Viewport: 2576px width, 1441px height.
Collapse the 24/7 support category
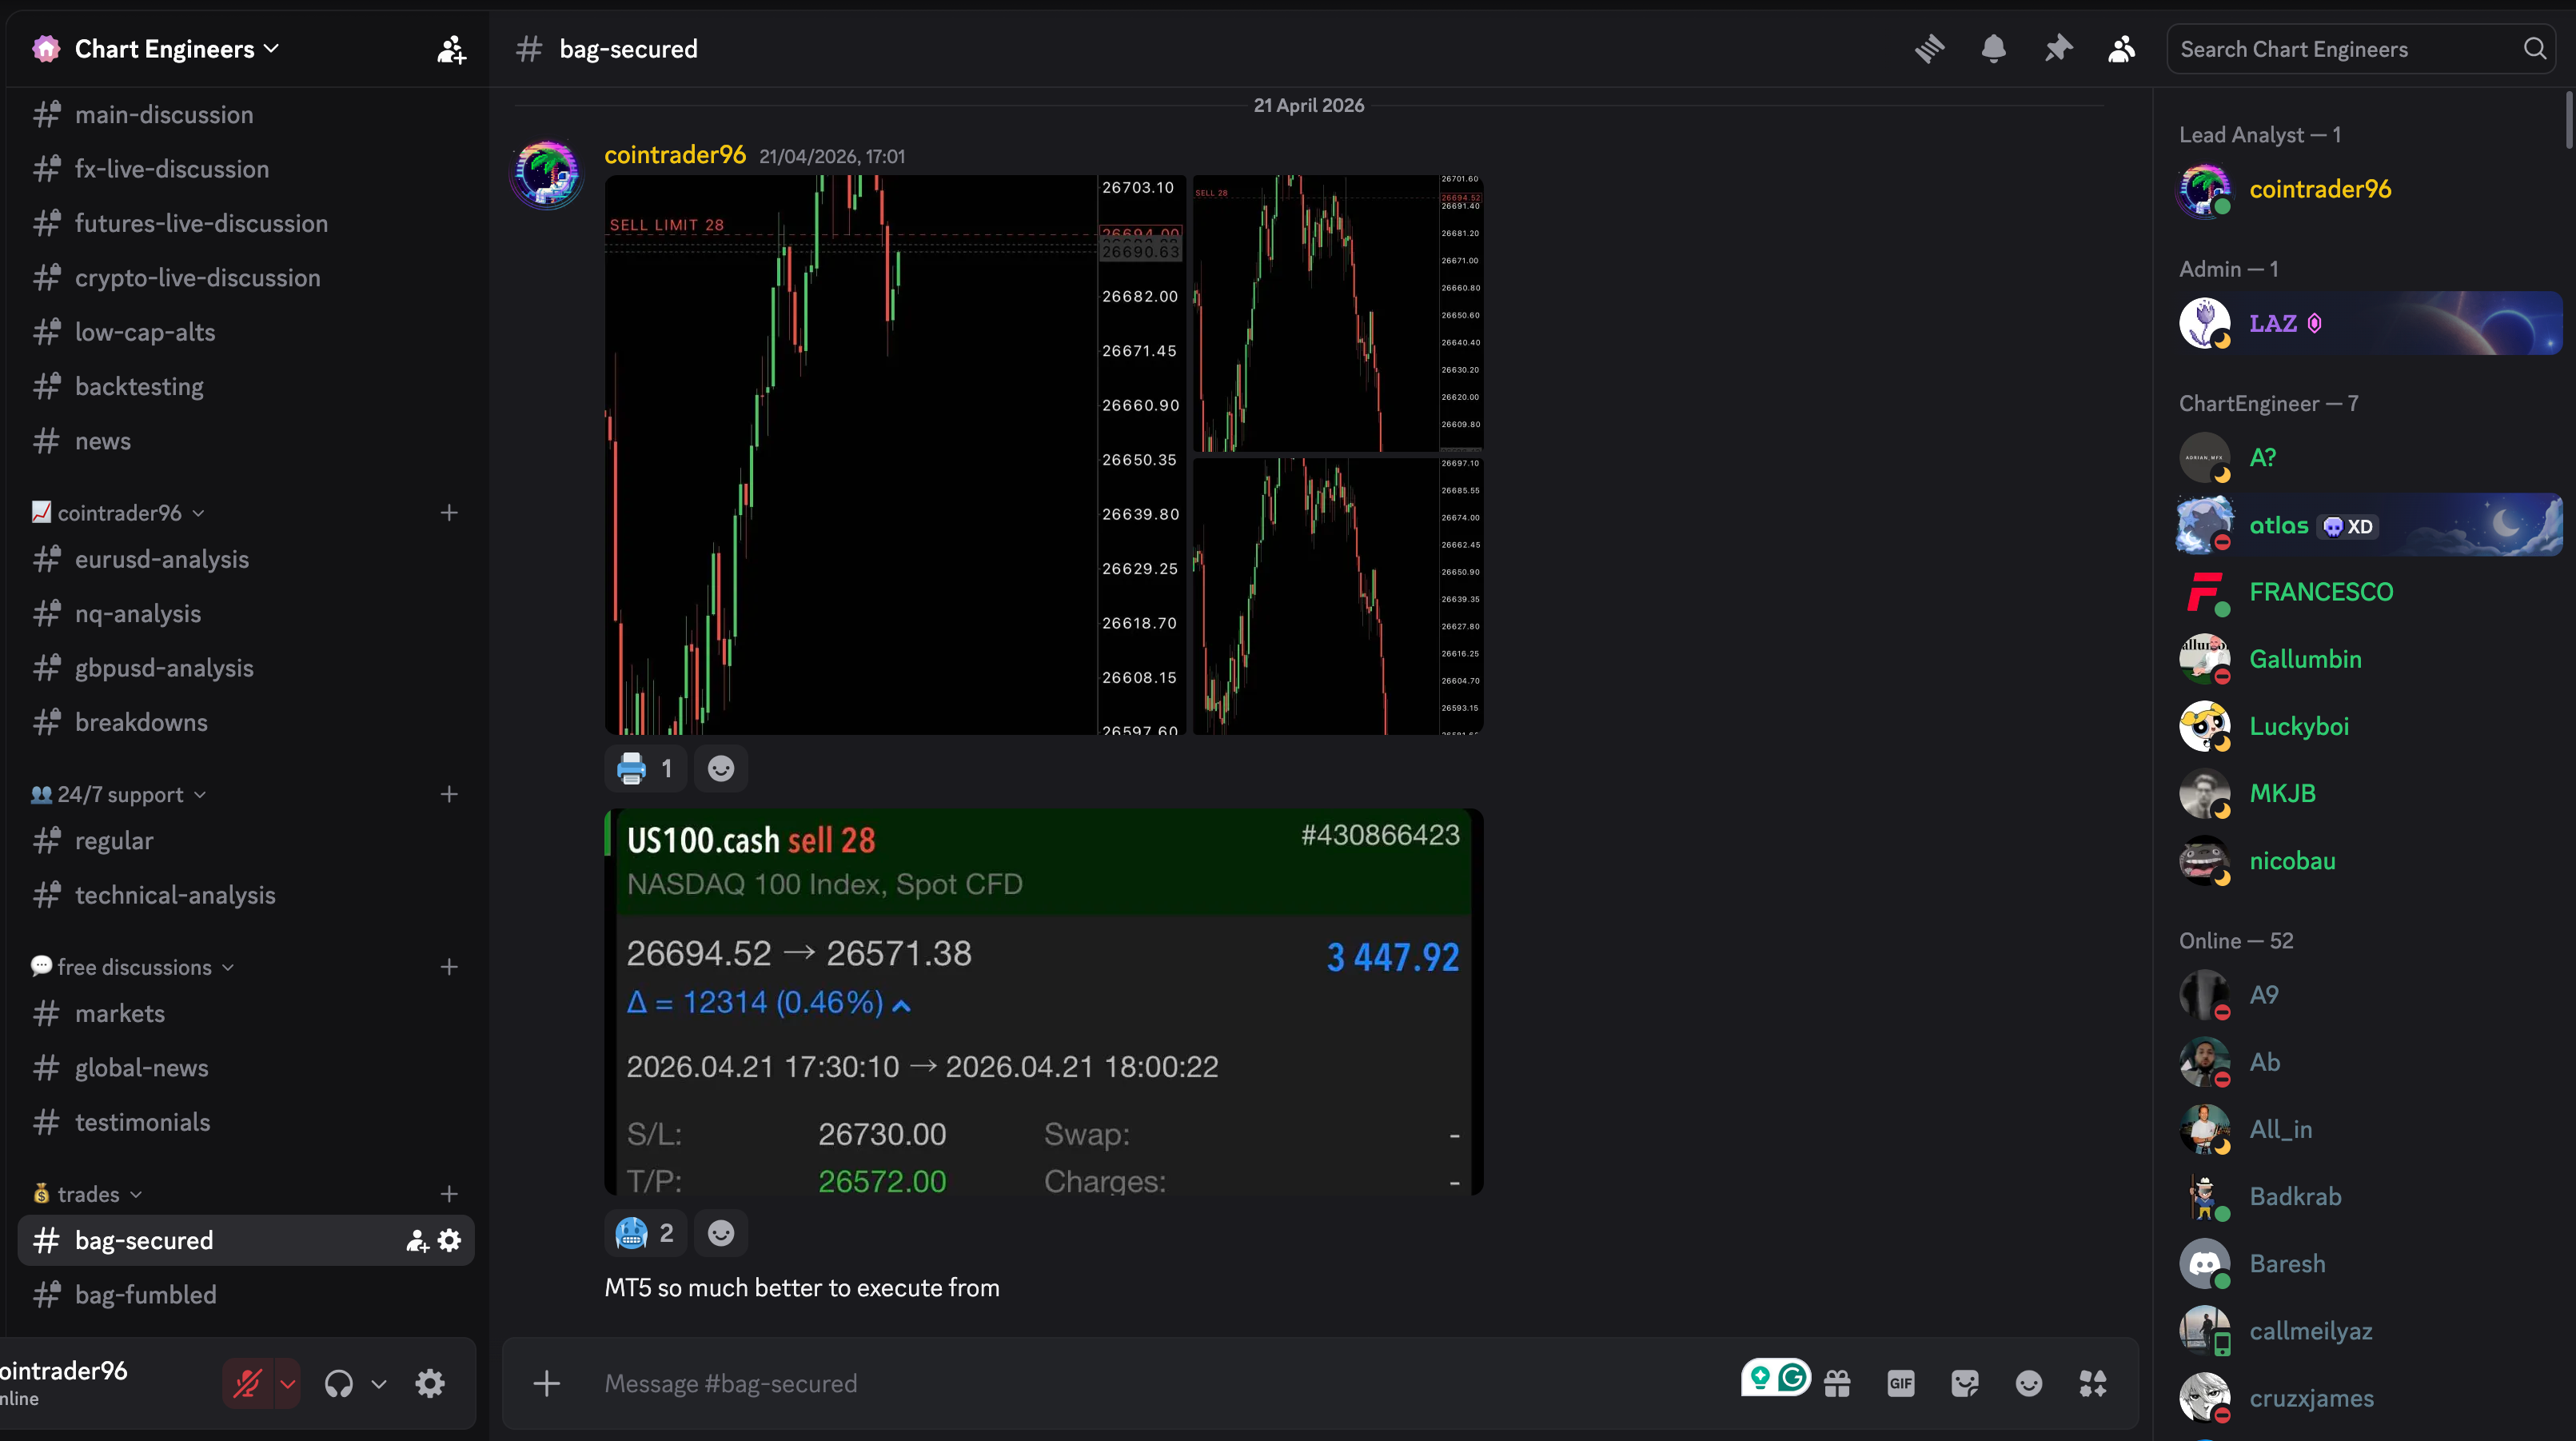point(119,794)
